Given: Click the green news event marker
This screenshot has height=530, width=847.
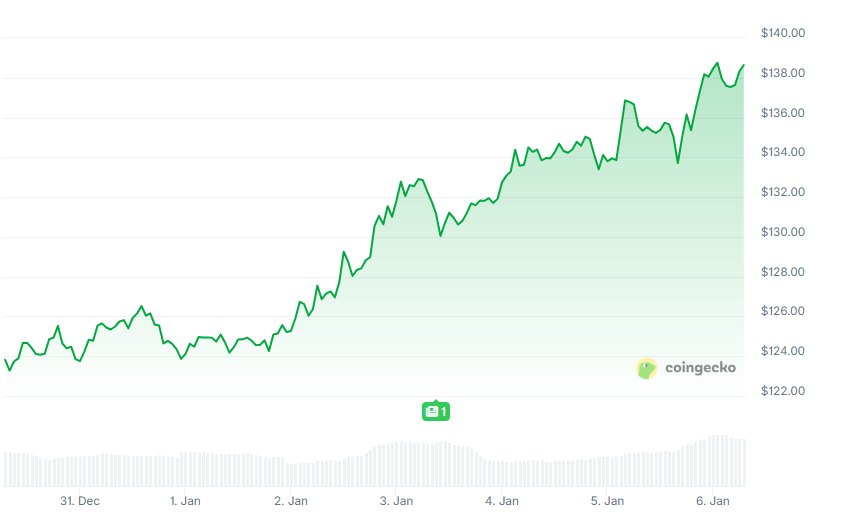Looking at the screenshot, I should click(x=436, y=410).
